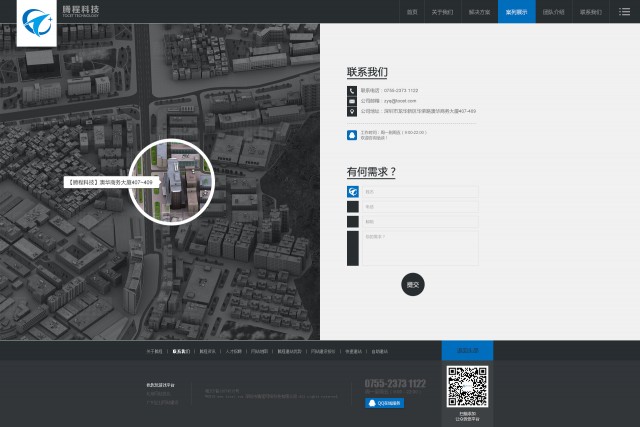Click the map pin address icon

(x=352, y=111)
